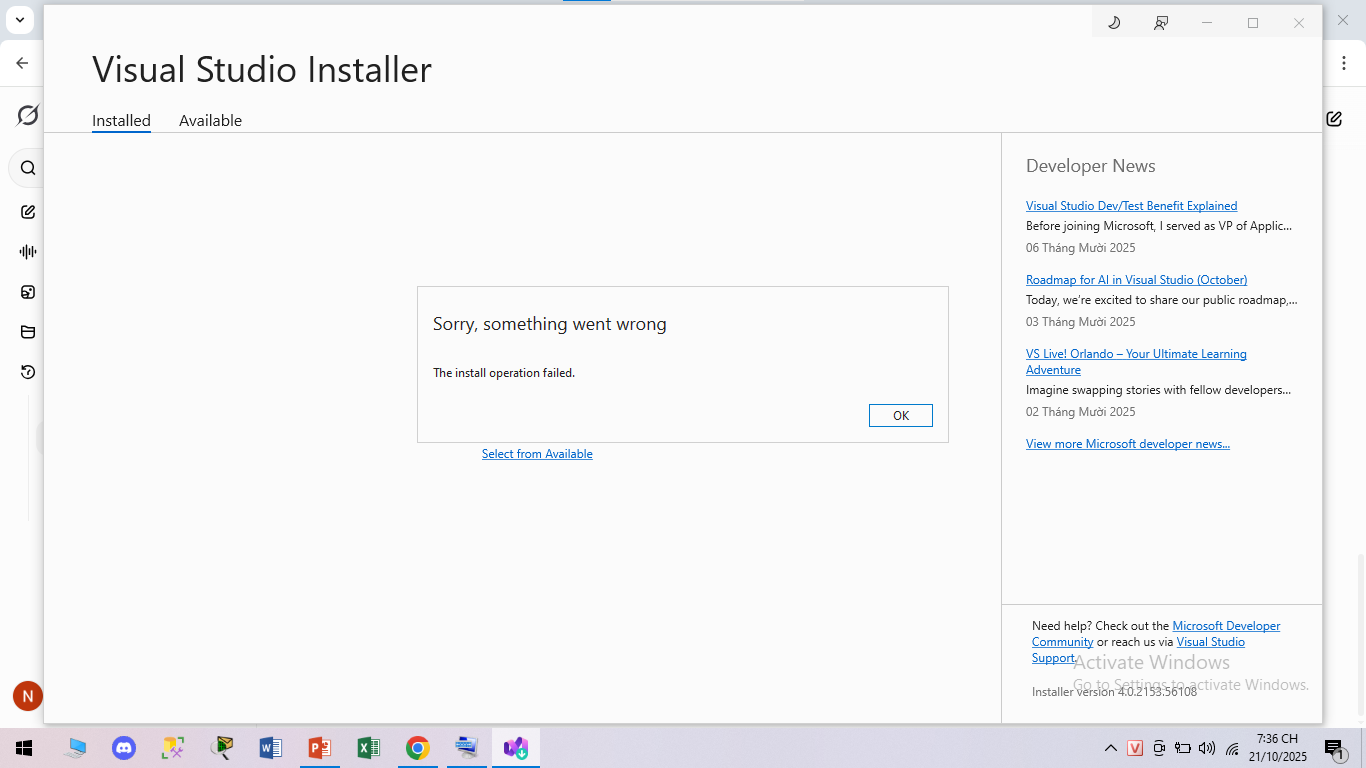The image size is (1366, 768).
Task: Open the Select from Available link
Action: point(537,454)
